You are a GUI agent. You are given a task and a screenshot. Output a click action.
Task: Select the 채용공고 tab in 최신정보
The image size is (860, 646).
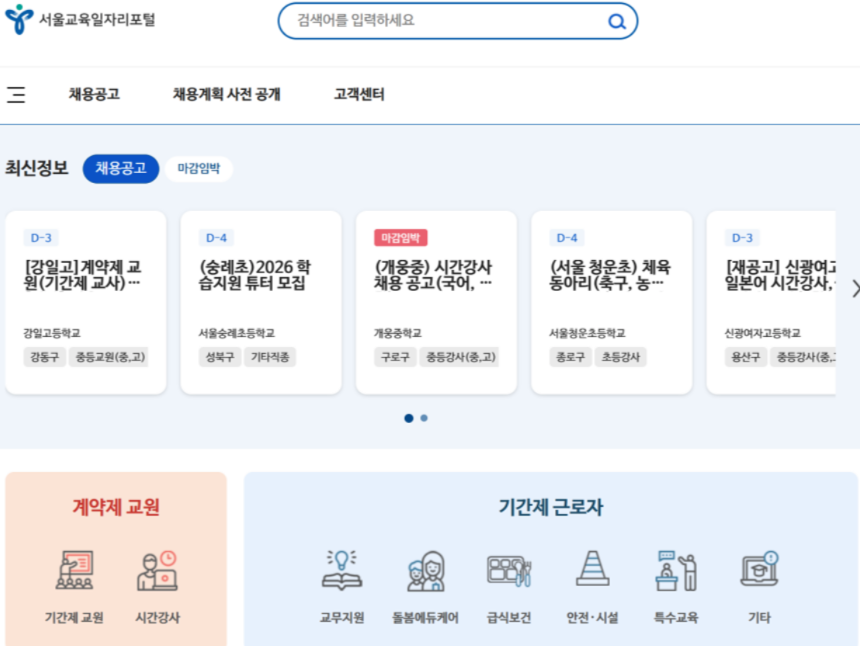(x=121, y=168)
